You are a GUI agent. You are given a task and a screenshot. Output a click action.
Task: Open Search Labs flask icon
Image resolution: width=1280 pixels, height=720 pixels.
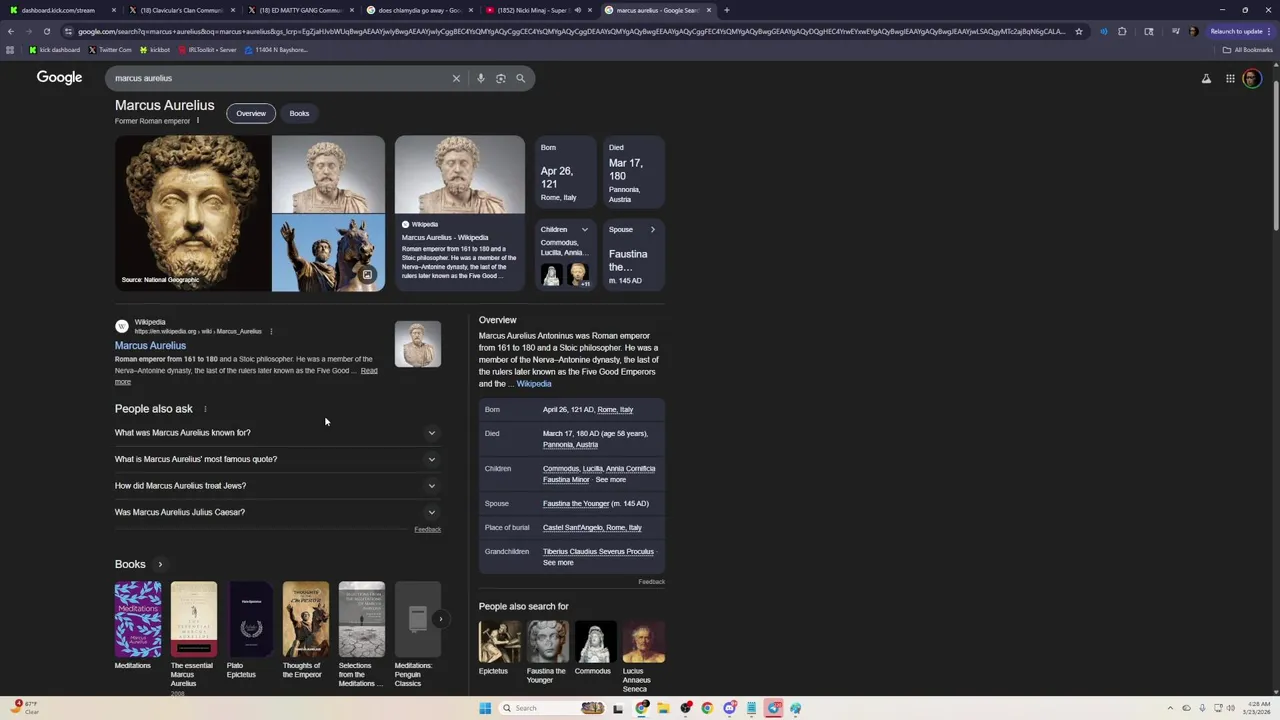tap(1206, 79)
